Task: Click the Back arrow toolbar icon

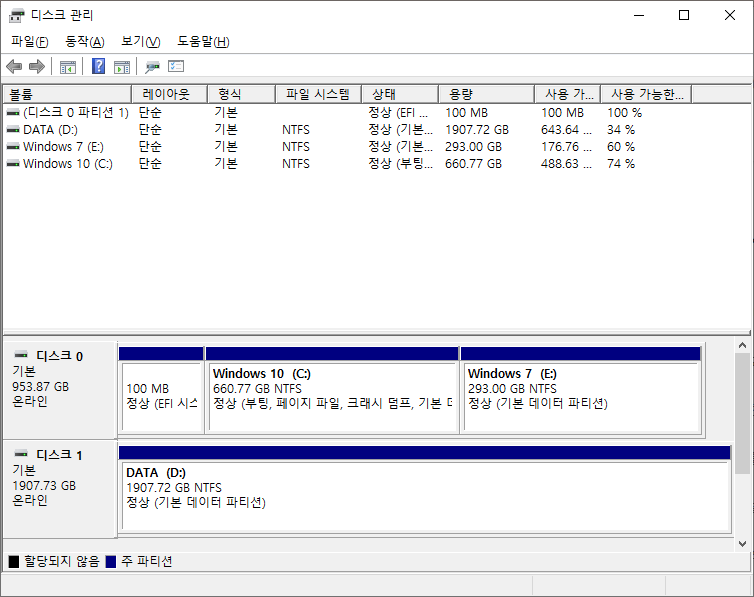Action: click(14, 66)
